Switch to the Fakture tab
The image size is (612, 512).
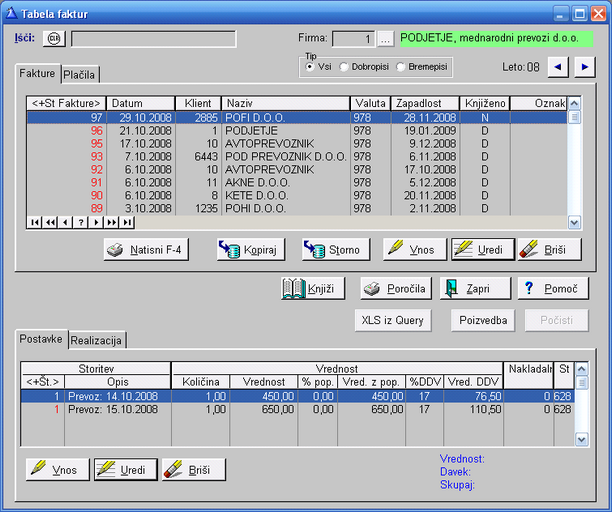pos(37,73)
